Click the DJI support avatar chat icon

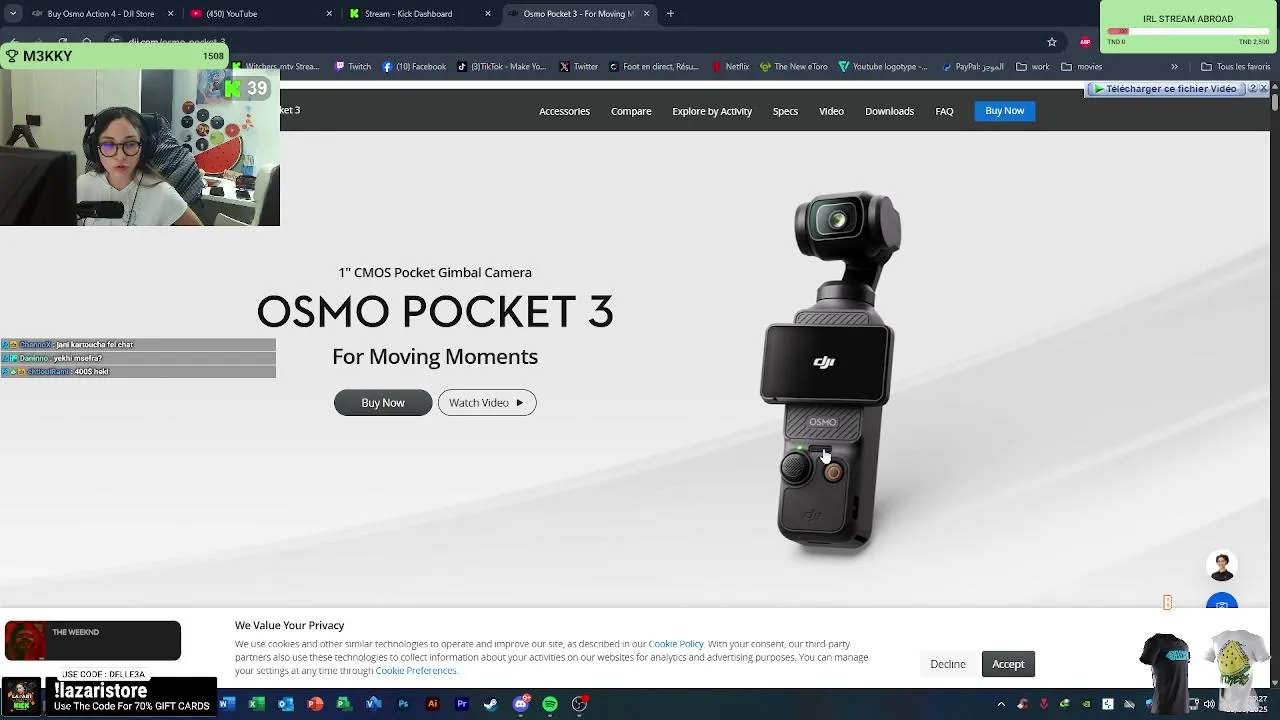coord(1221,565)
